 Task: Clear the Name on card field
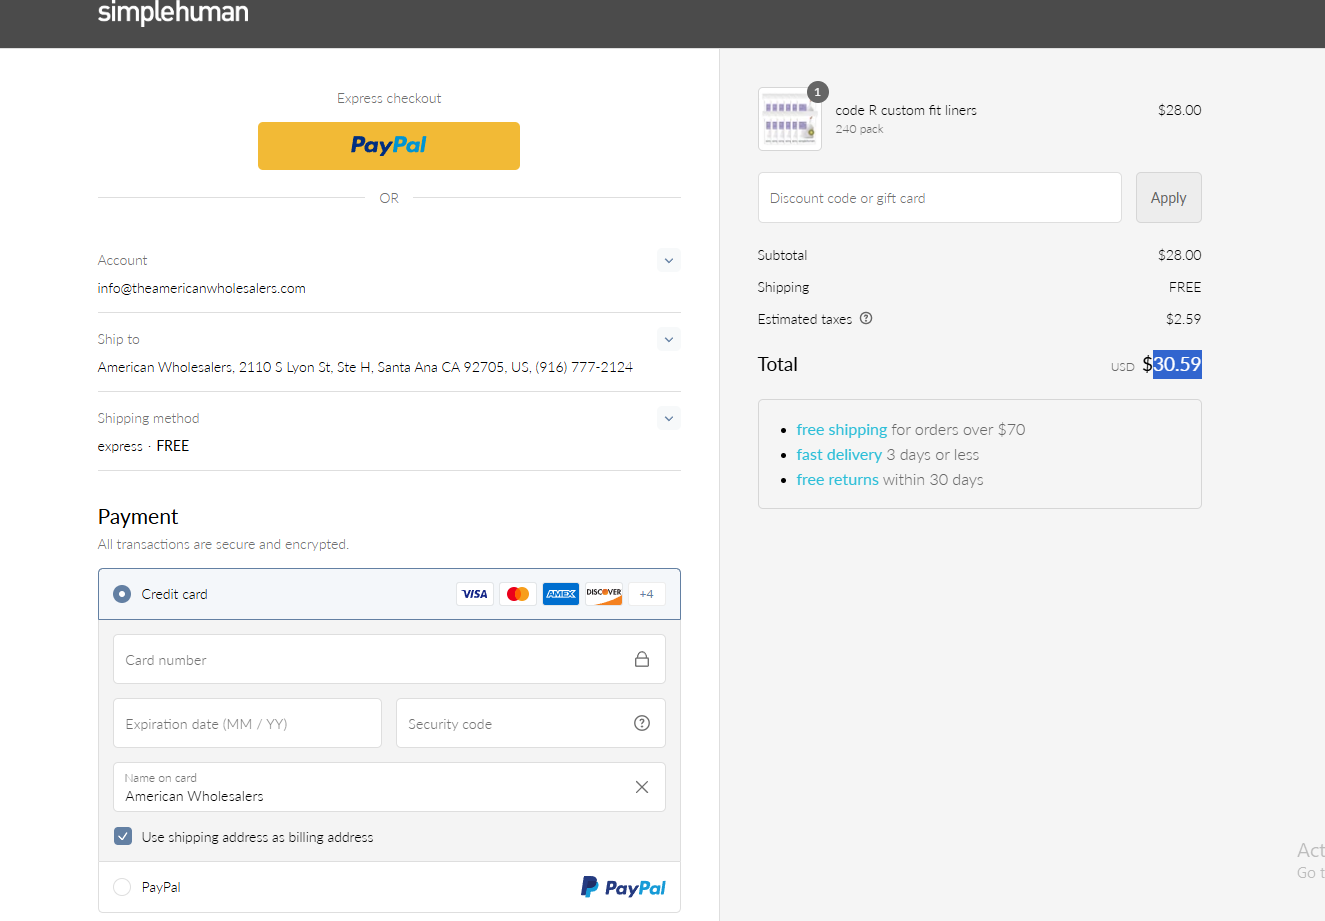click(x=642, y=787)
